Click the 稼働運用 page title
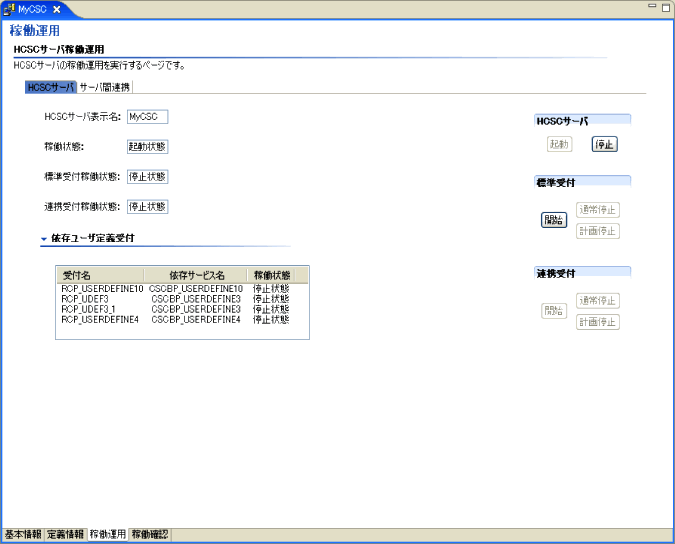 coord(34,31)
